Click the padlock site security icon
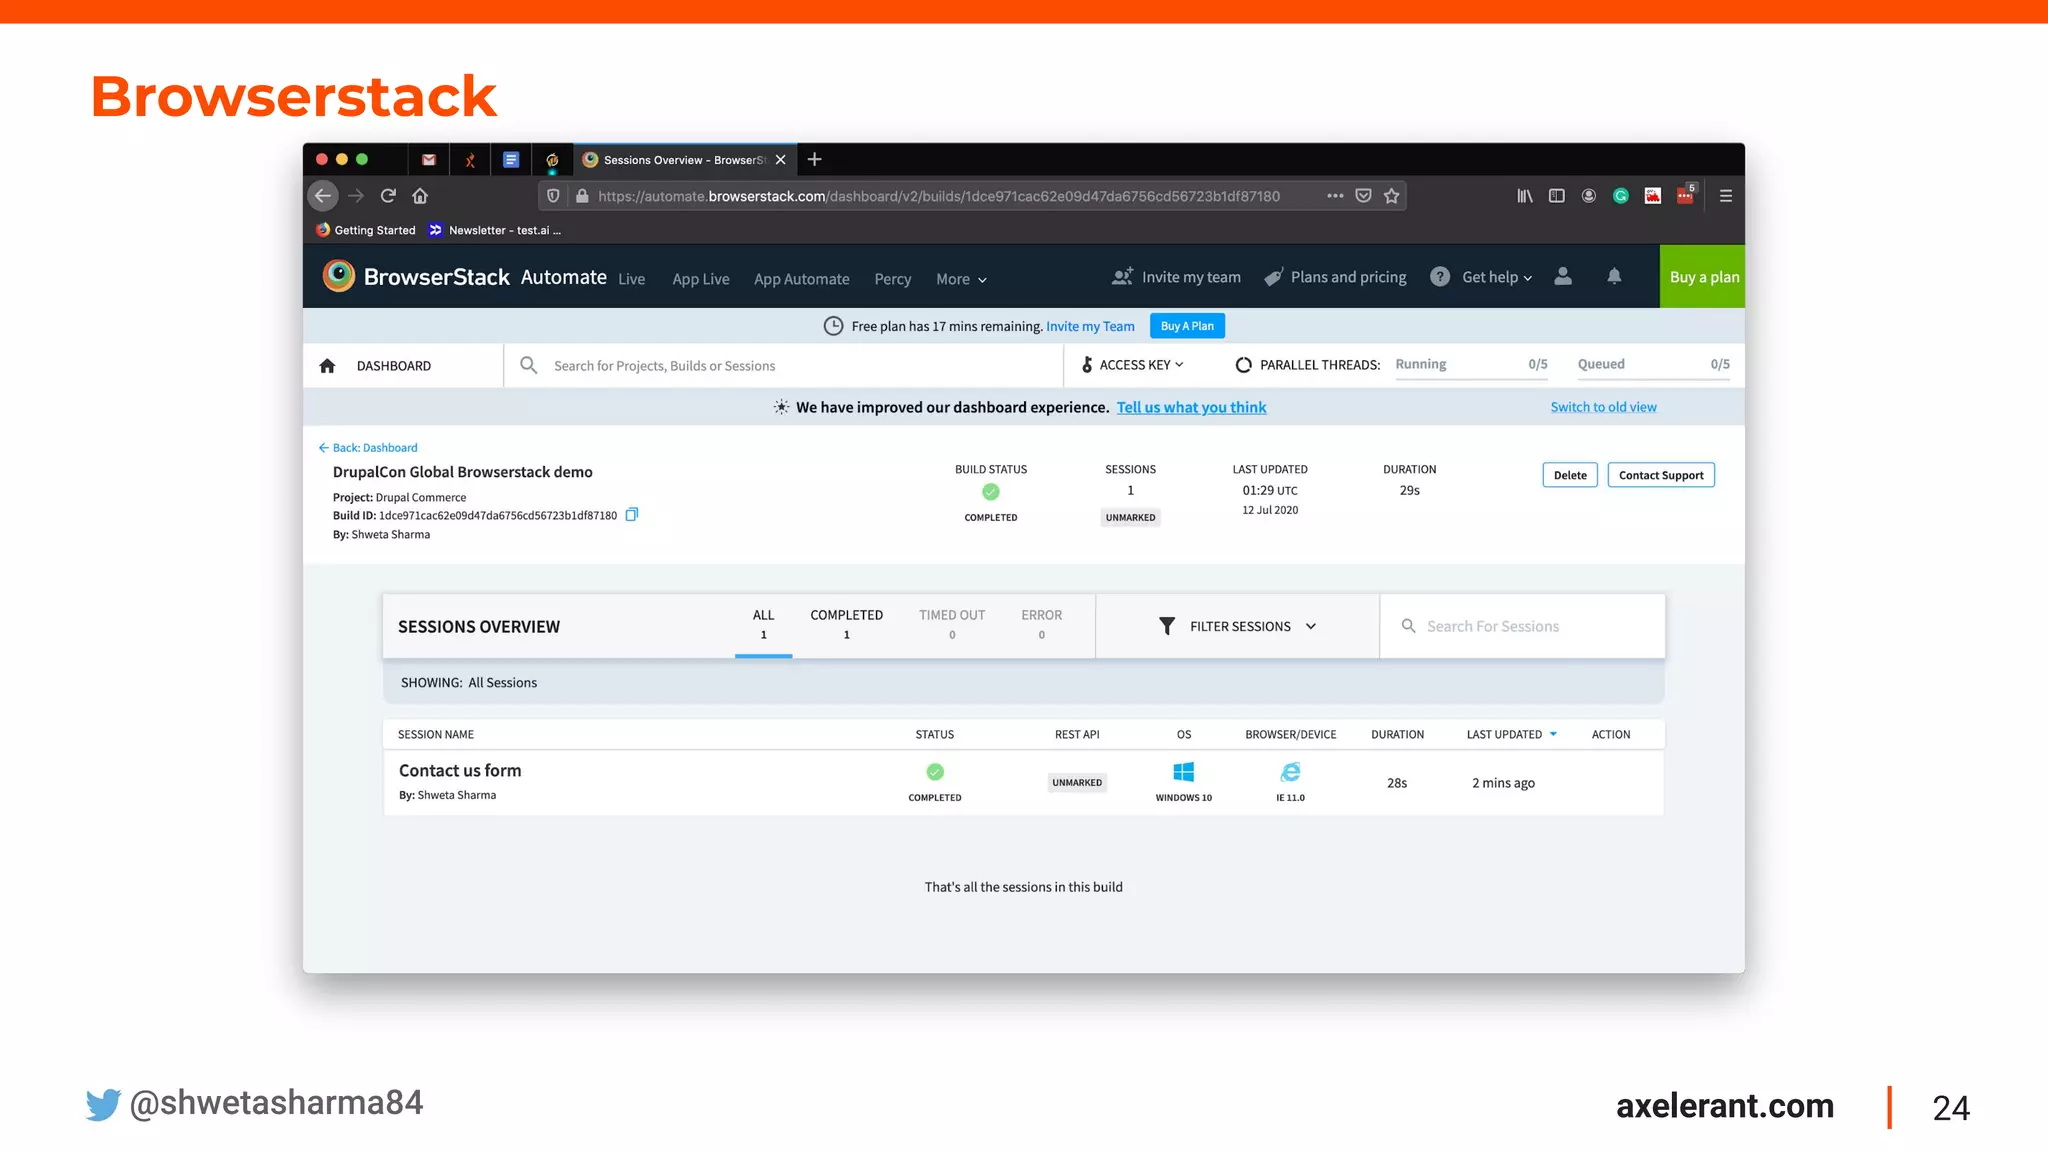Image resolution: width=2048 pixels, height=1152 pixels. pos(582,196)
